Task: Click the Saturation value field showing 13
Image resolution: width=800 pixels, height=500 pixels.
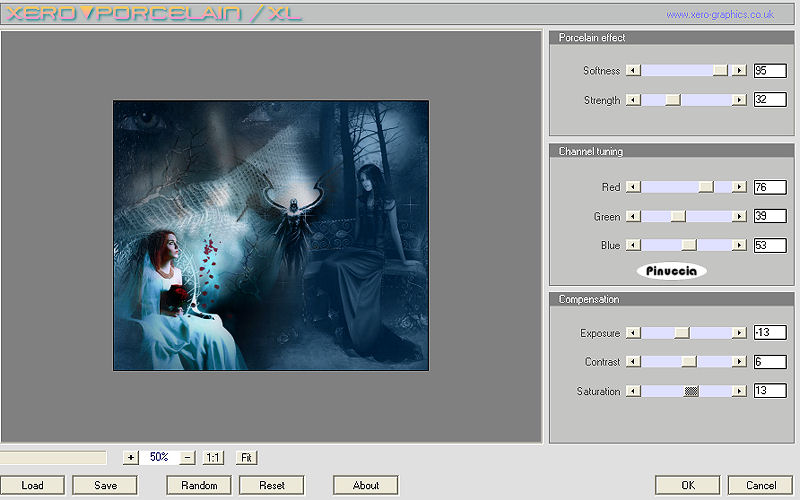Action: 770,391
